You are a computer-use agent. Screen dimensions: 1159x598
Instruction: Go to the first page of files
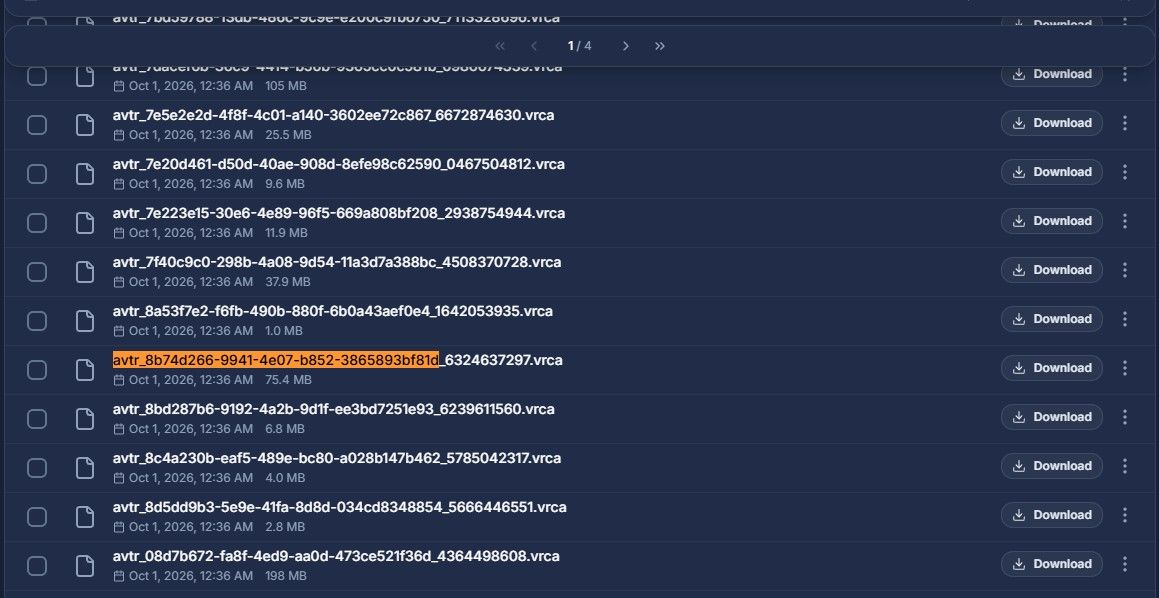(x=500, y=46)
